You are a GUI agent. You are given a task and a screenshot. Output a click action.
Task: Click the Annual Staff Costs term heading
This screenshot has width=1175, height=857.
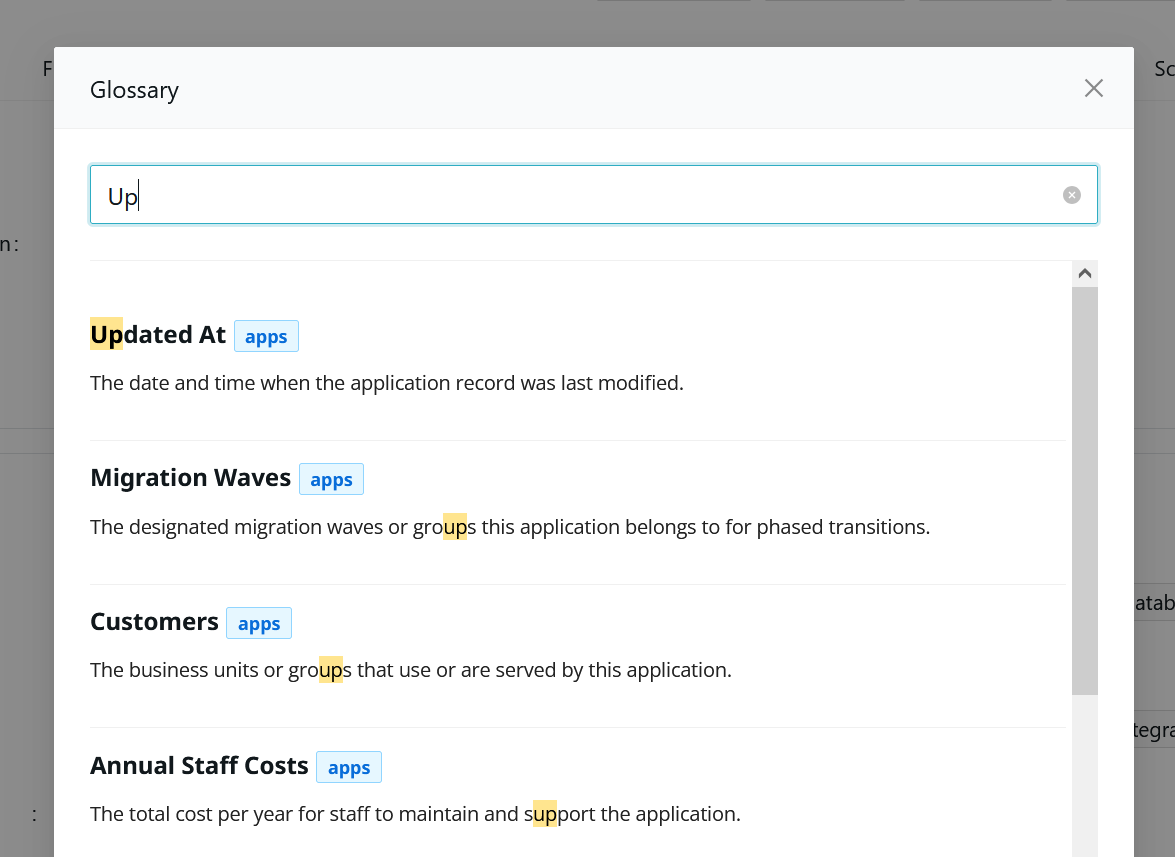point(199,766)
